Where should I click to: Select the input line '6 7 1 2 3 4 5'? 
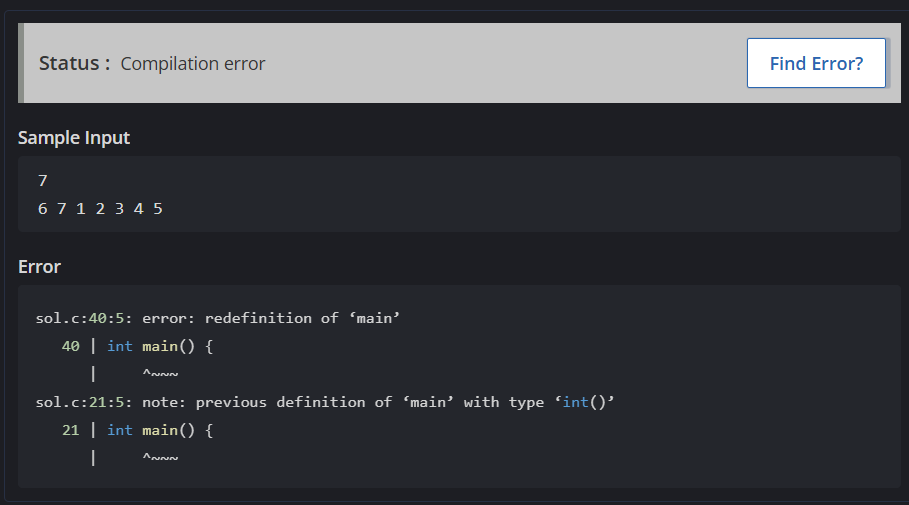pyautogui.click(x=100, y=209)
